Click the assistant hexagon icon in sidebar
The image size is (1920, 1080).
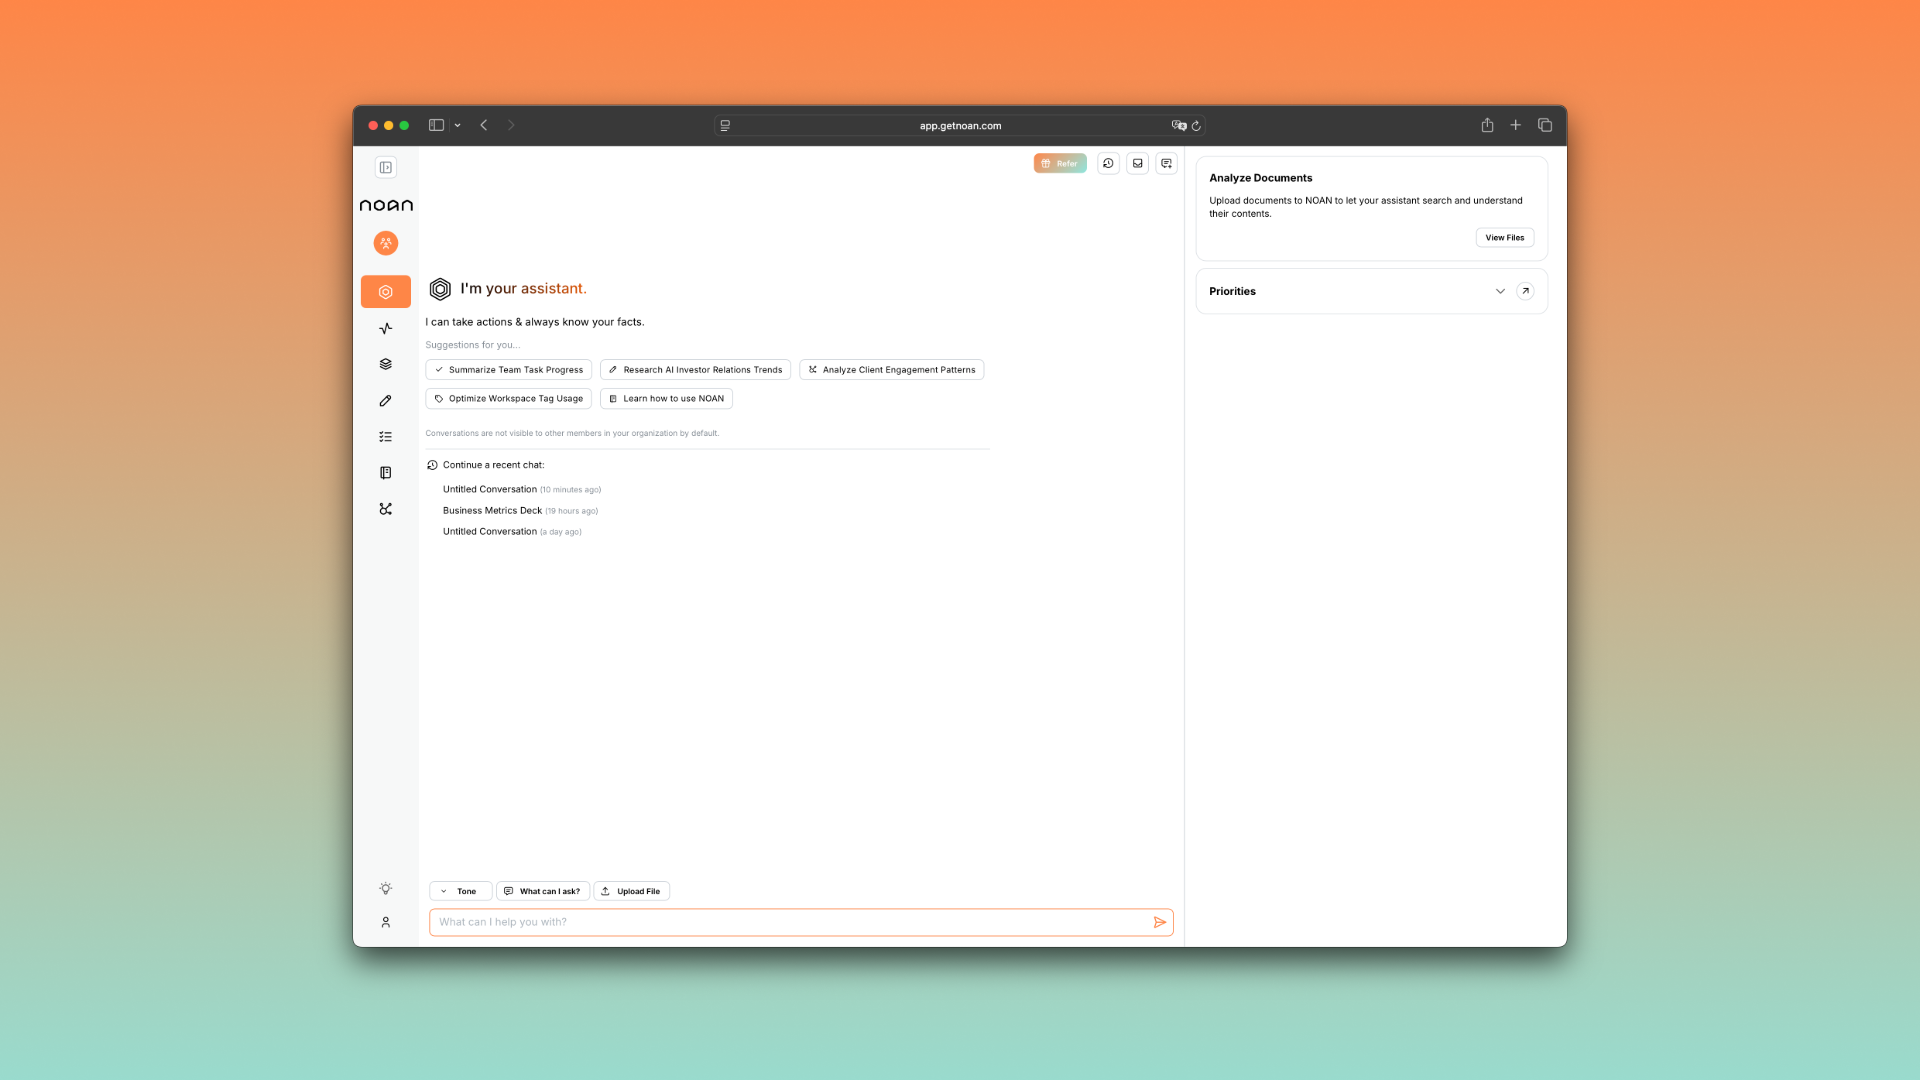click(385, 292)
